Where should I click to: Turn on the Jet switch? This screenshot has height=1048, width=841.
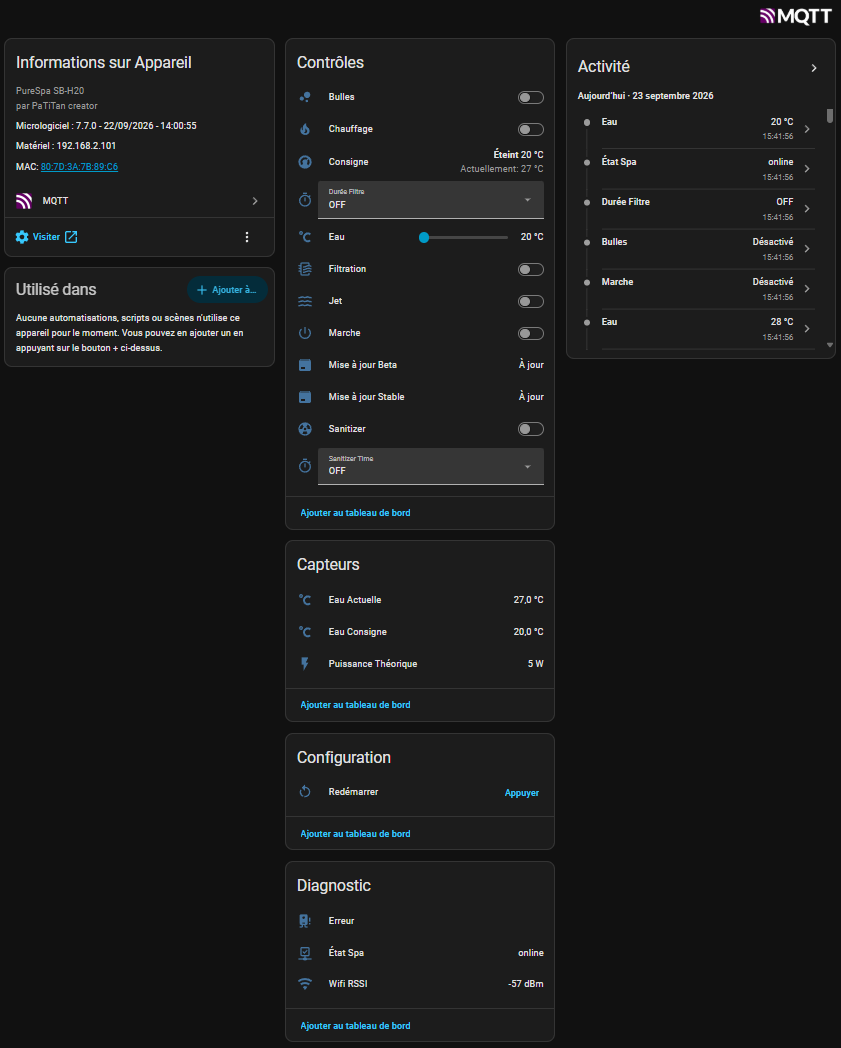(x=531, y=301)
